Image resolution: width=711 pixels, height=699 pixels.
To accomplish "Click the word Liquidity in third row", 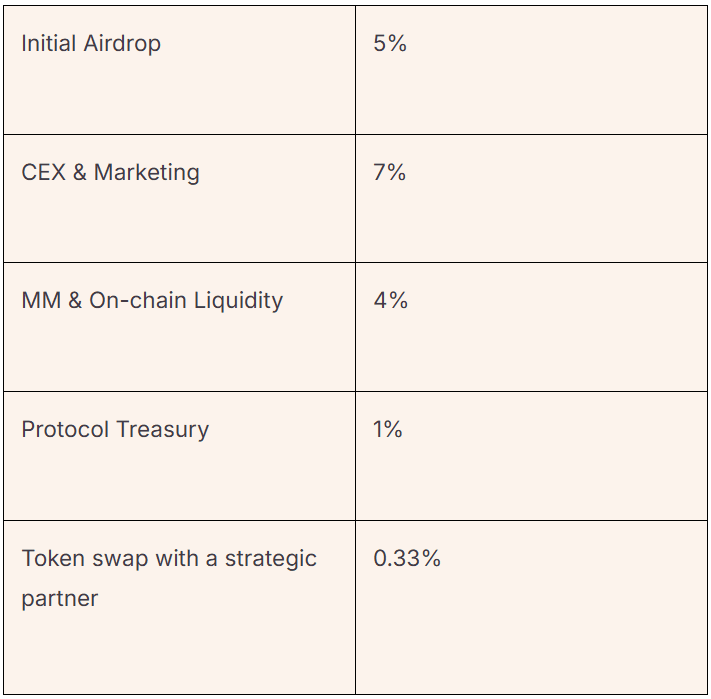I will click(238, 301).
